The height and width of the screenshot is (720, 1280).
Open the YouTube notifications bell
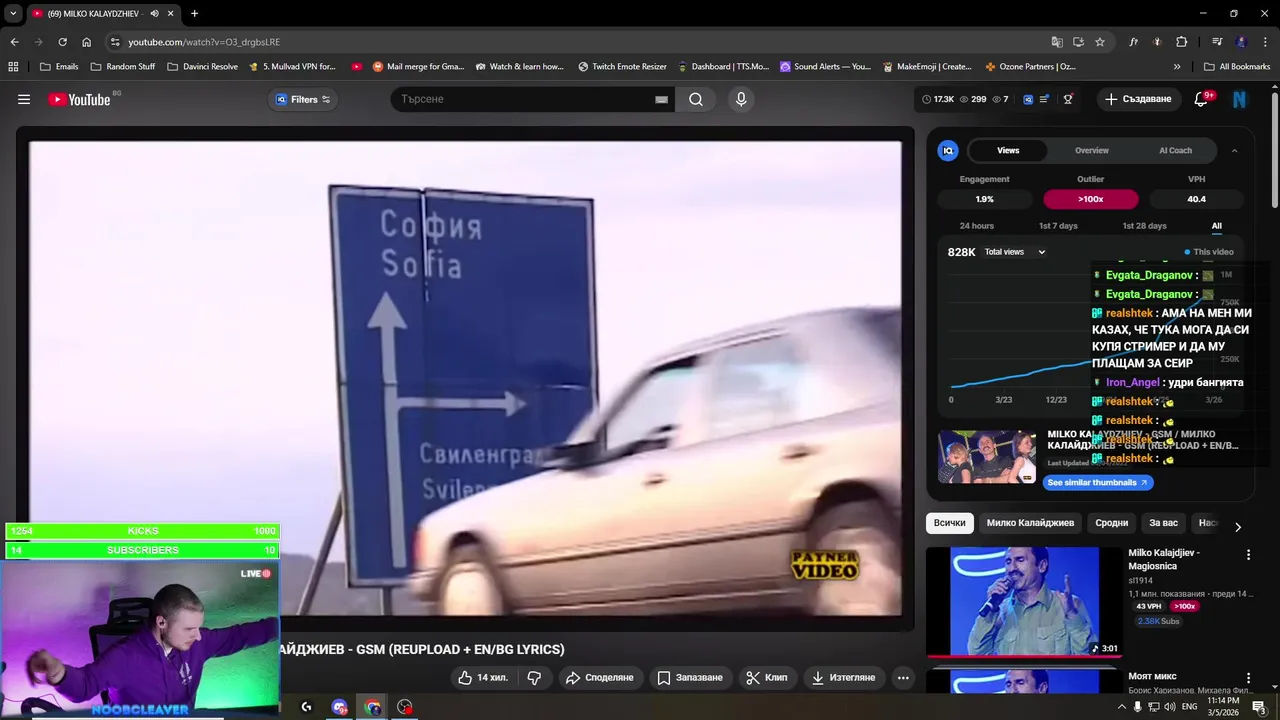coord(1202,99)
